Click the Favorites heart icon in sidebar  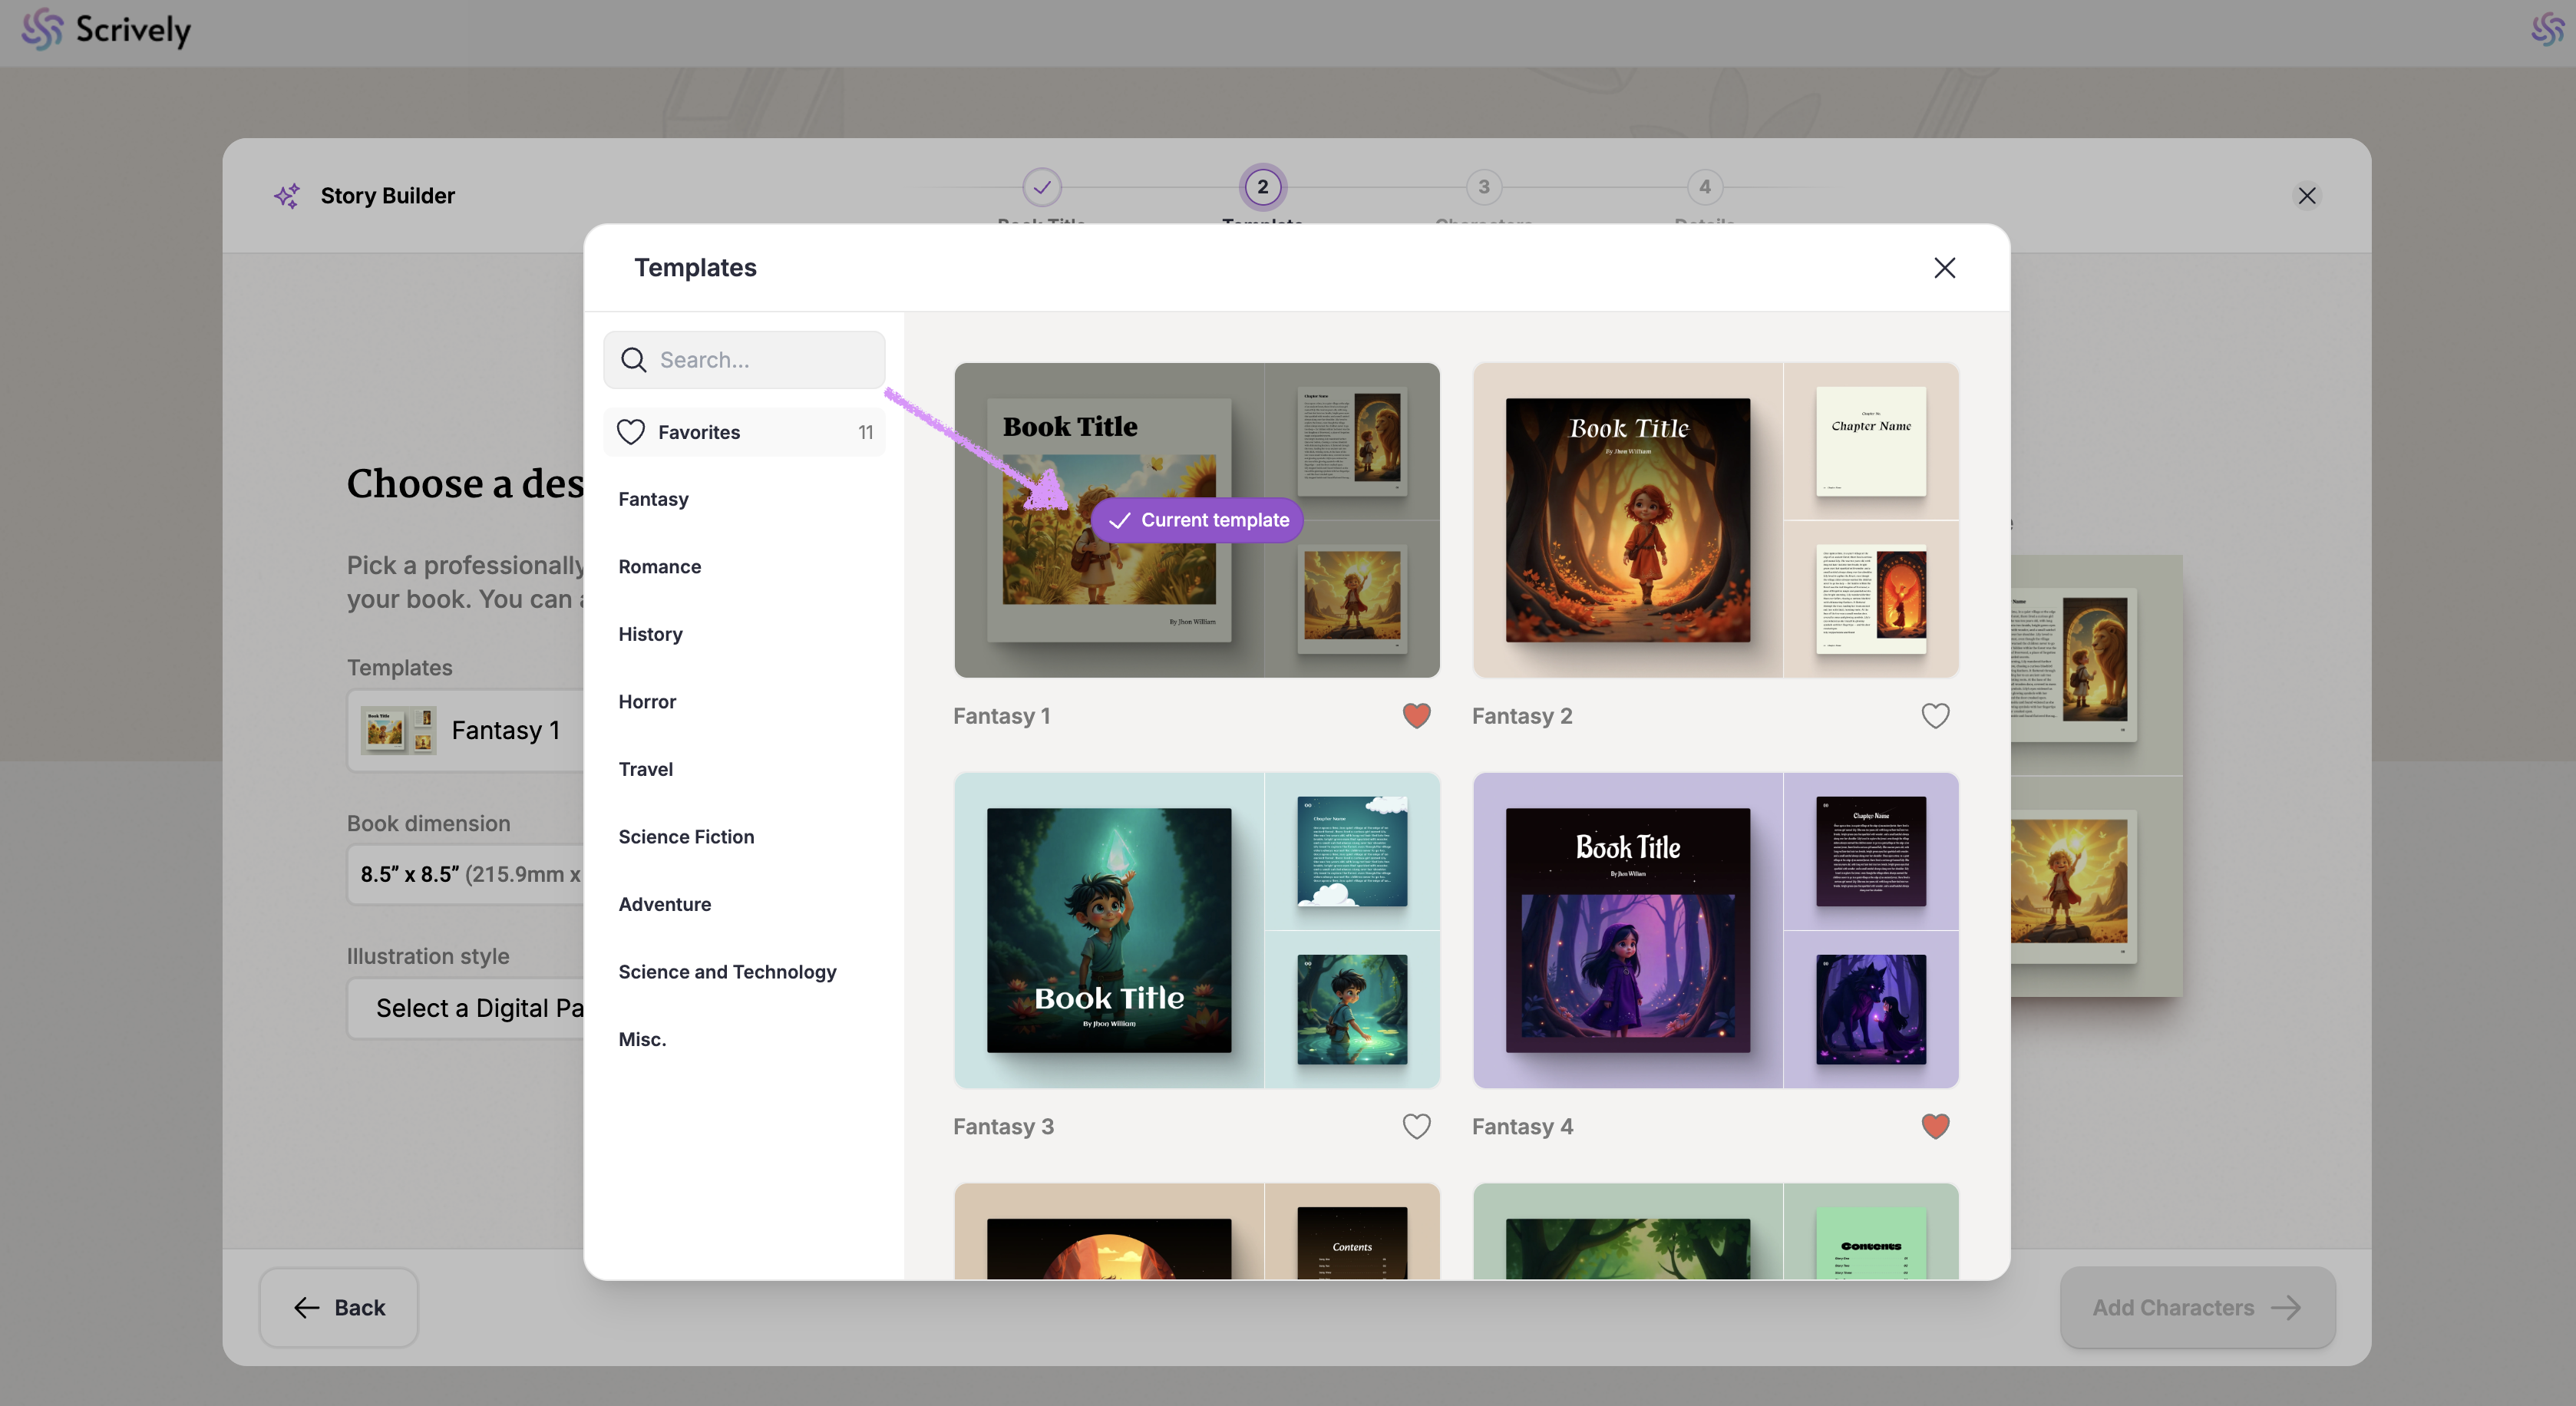631,432
